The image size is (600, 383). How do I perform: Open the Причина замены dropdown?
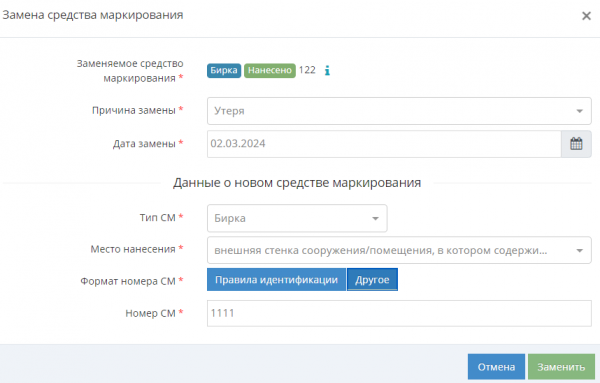point(399,111)
